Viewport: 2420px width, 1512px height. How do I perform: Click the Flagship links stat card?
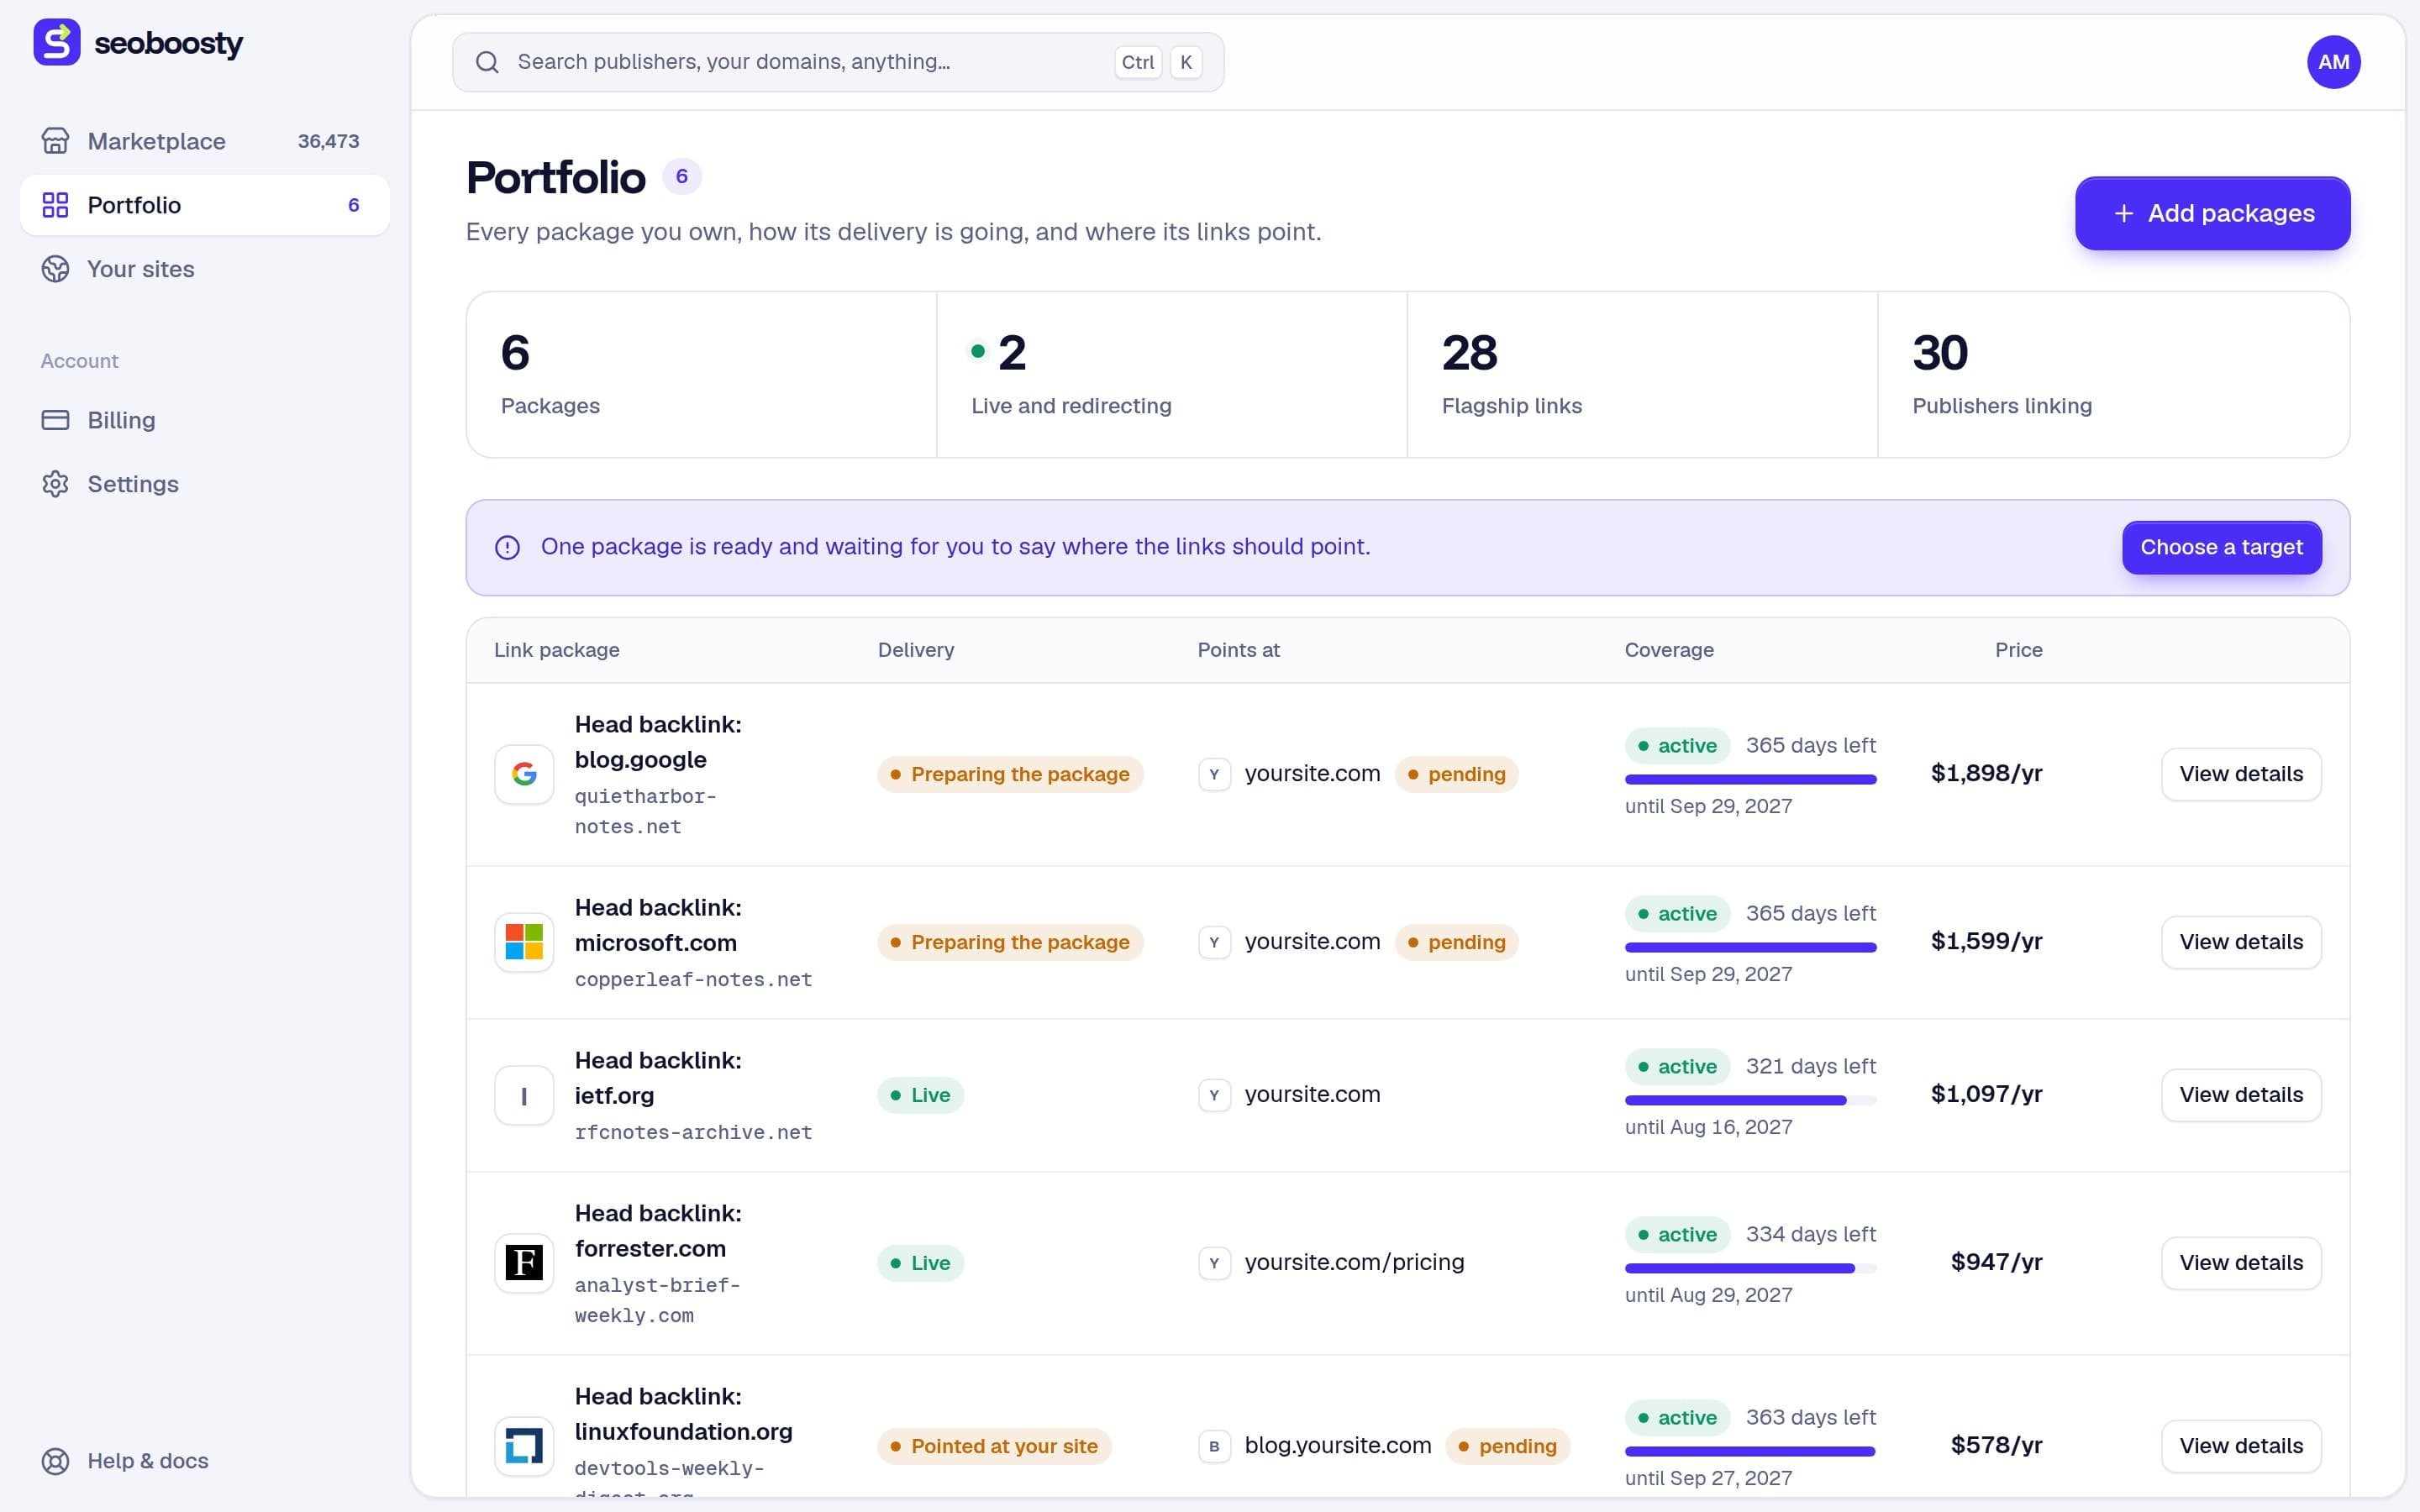click(x=1642, y=375)
